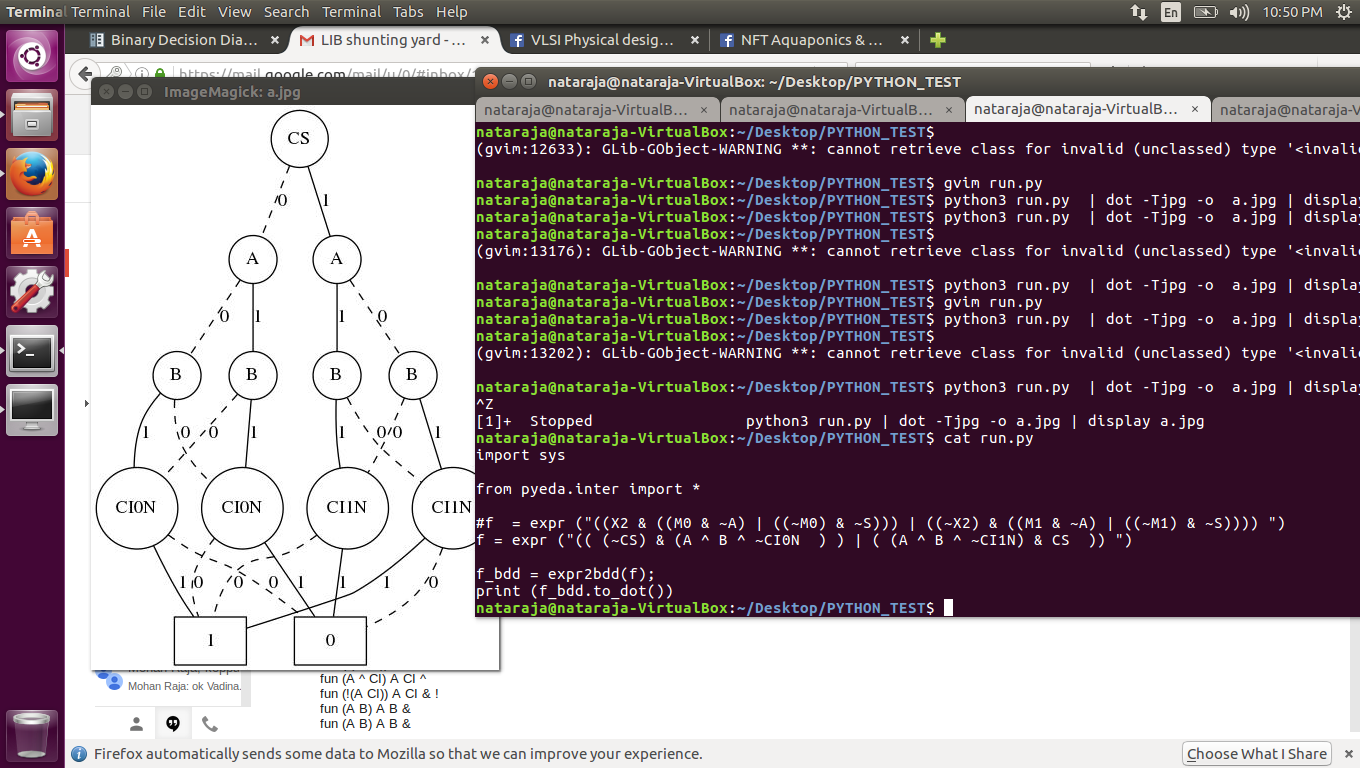Open the Help menu
The image size is (1360, 768).
(452, 12)
